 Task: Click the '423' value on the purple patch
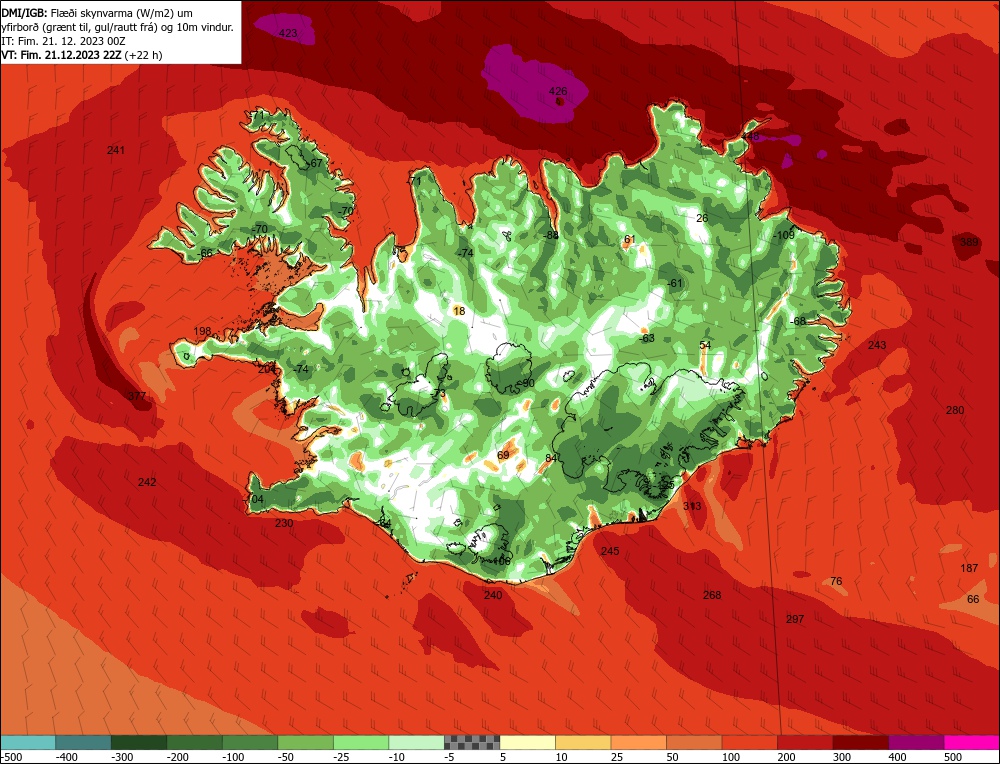[x=288, y=33]
